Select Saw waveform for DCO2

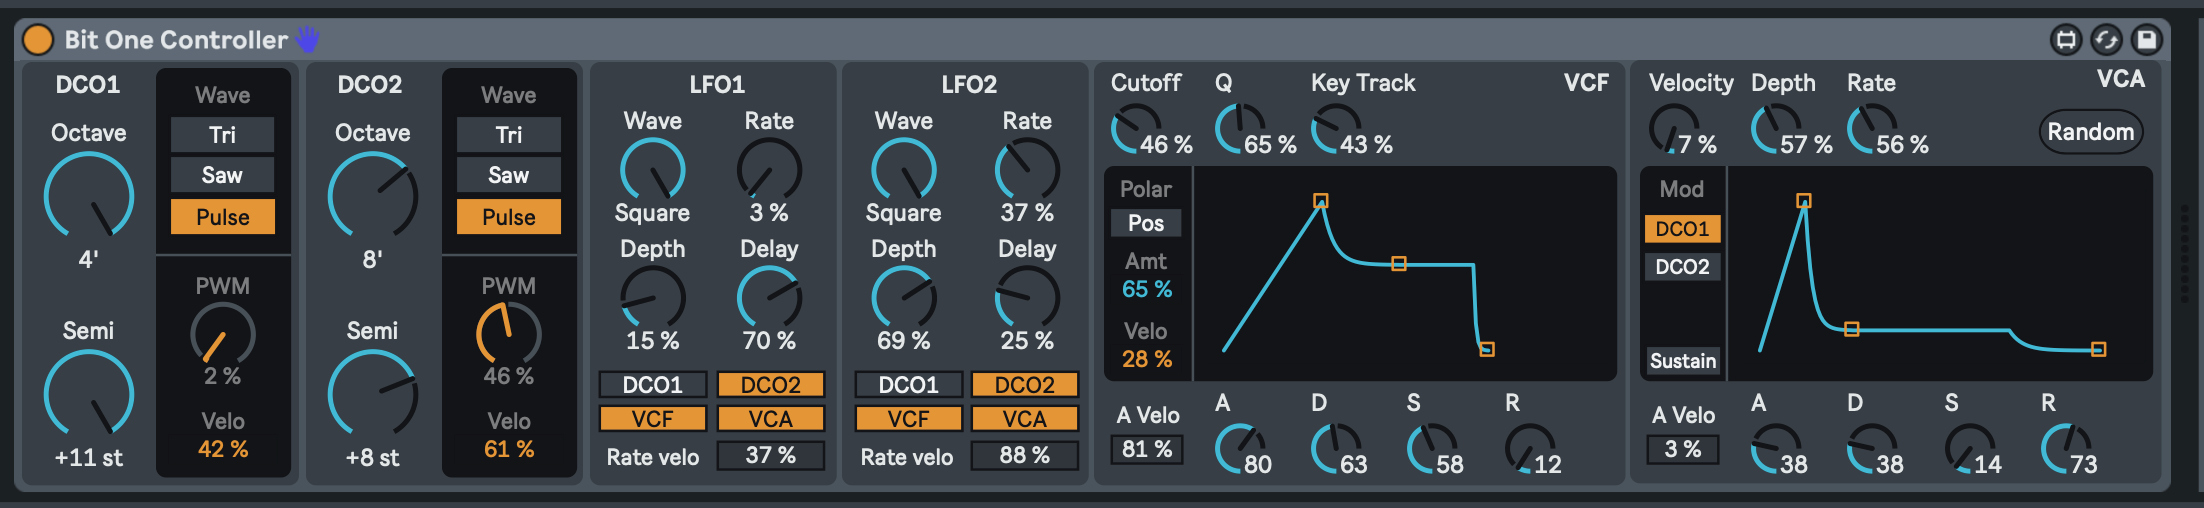508,176
